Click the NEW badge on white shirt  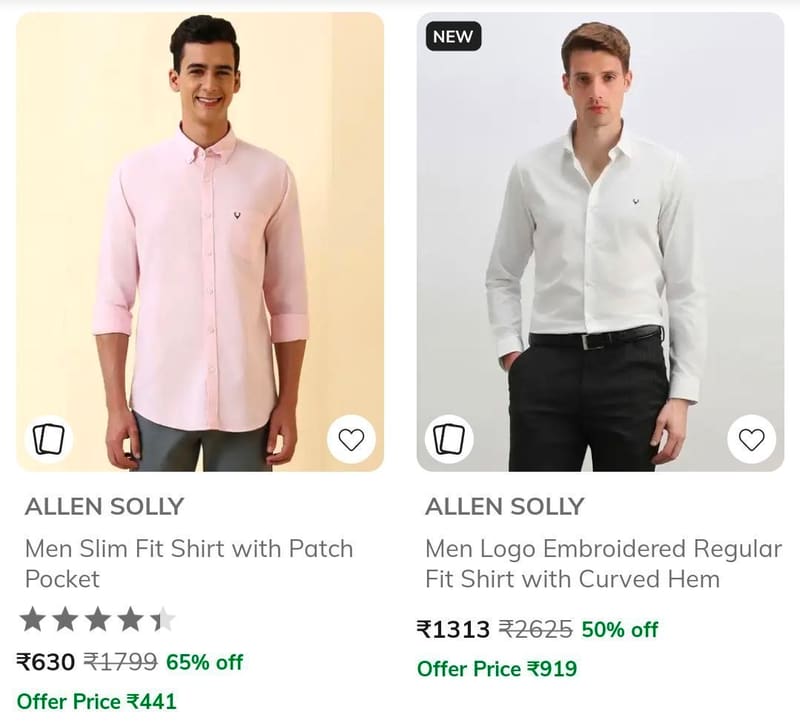coord(453,36)
